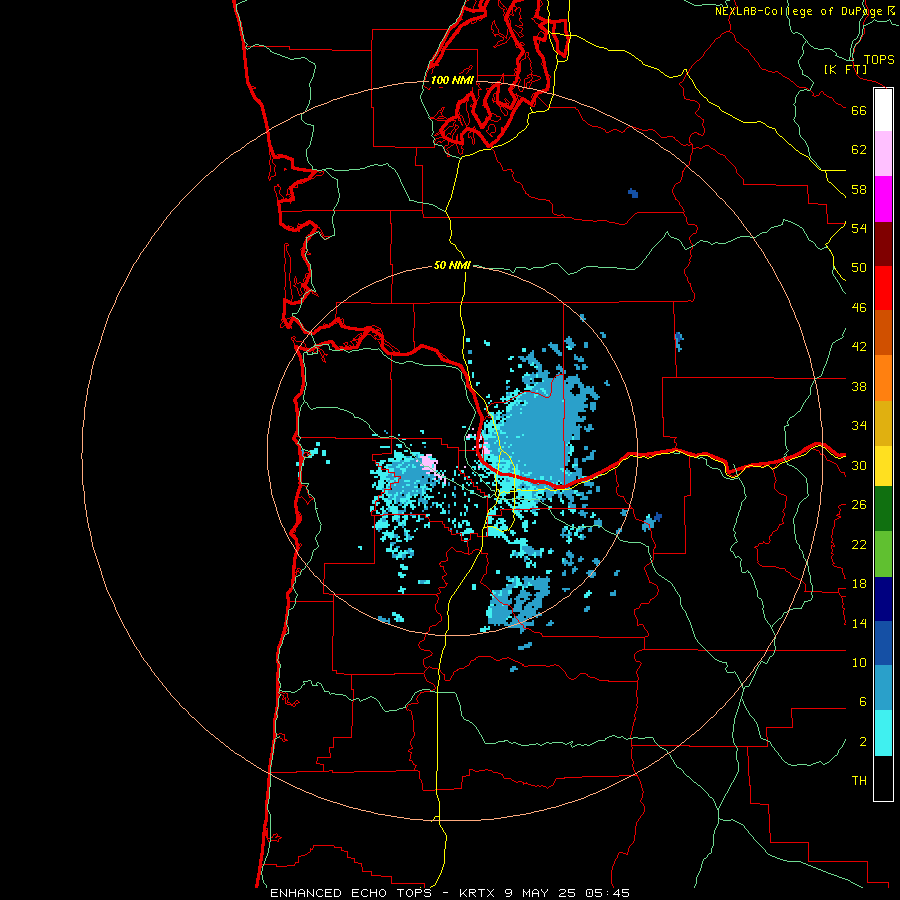900x900 pixels.
Task: Click the black TH threshold swatch
Action: click(x=883, y=778)
